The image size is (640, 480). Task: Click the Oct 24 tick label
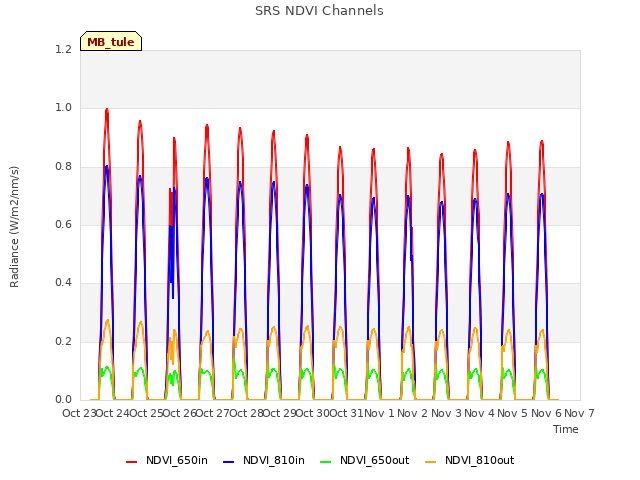pos(112,413)
